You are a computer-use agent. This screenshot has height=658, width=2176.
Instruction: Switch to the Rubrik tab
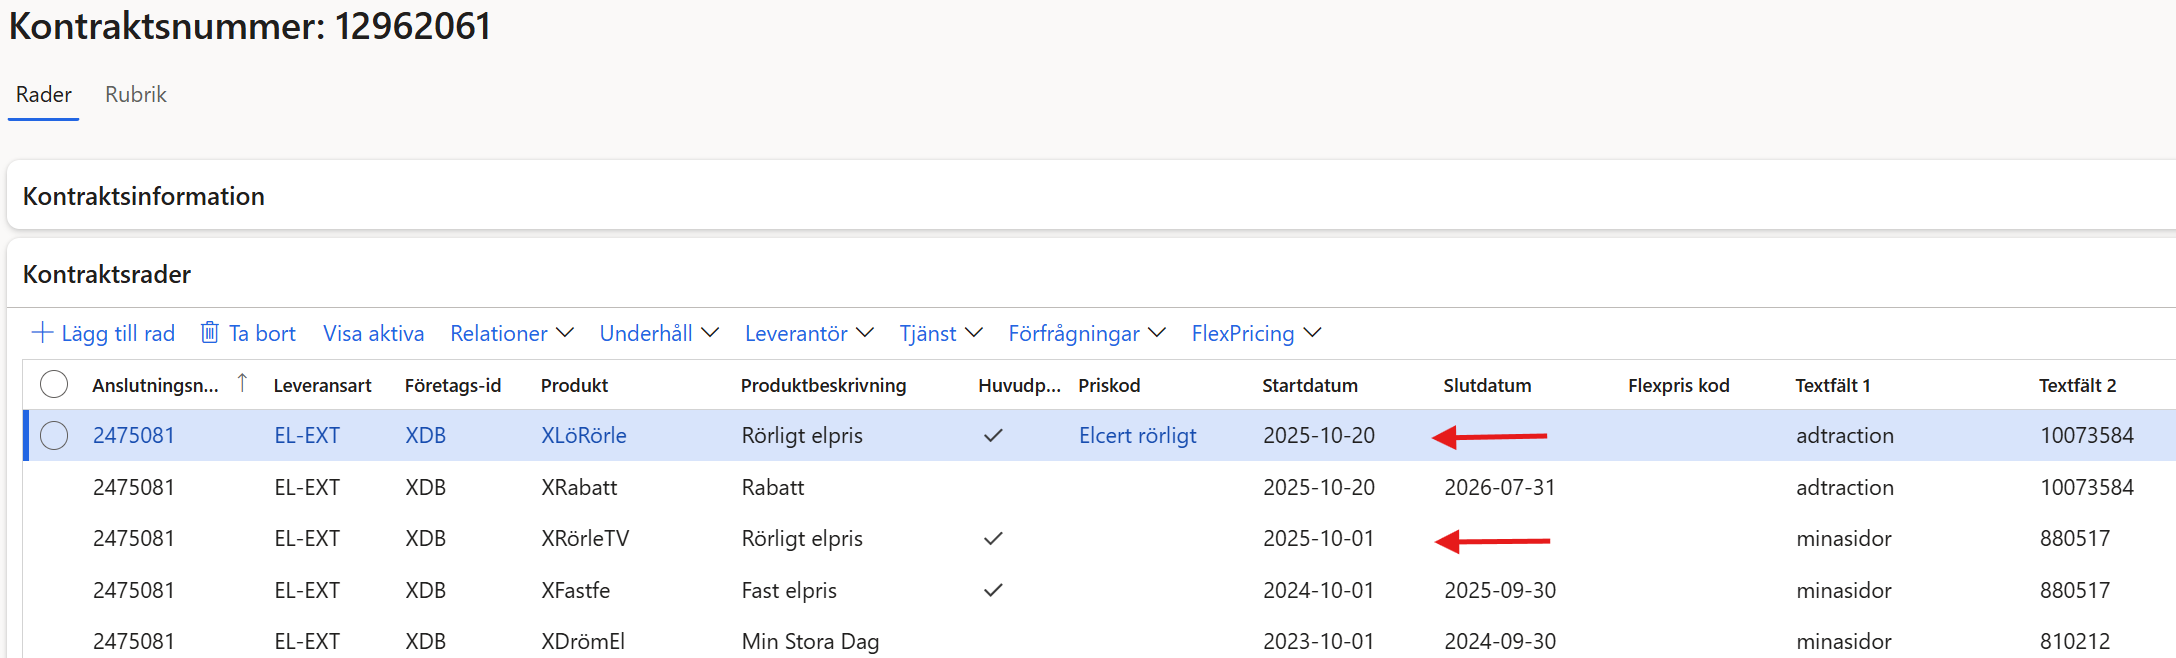[x=136, y=95]
